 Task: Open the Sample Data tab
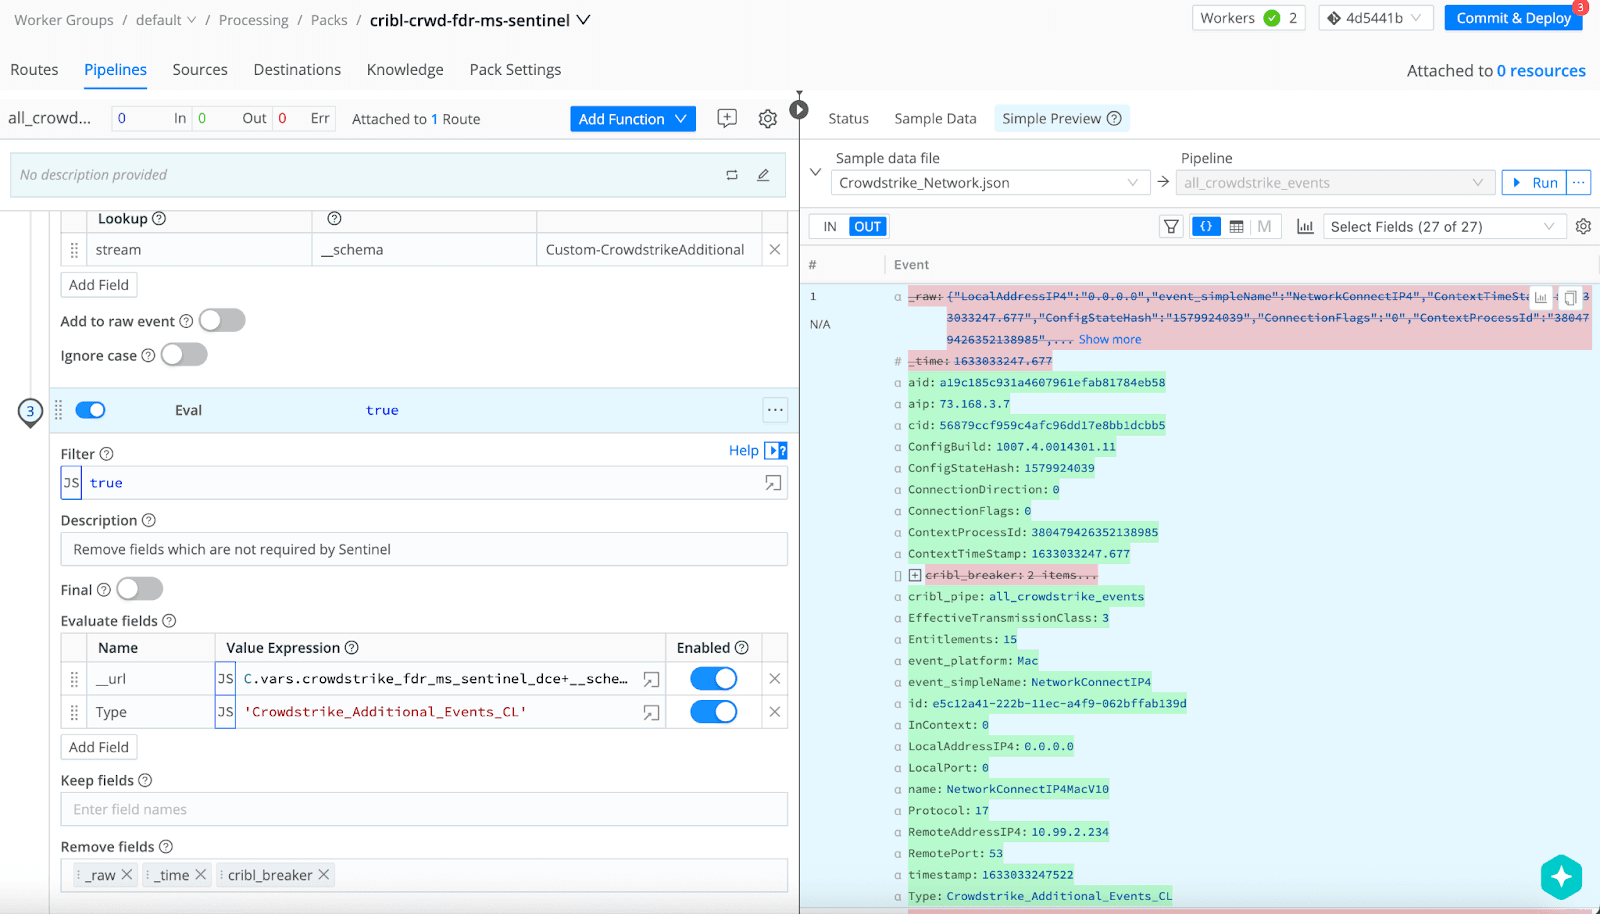click(935, 119)
